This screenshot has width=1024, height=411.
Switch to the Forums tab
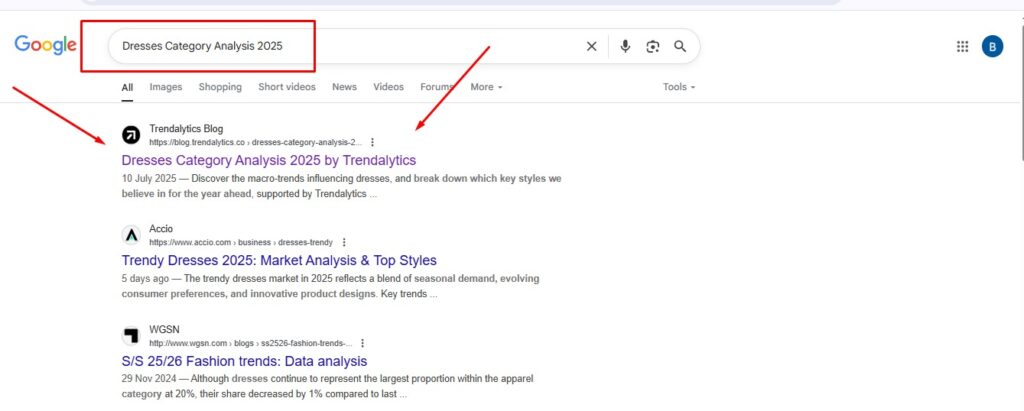tap(437, 87)
